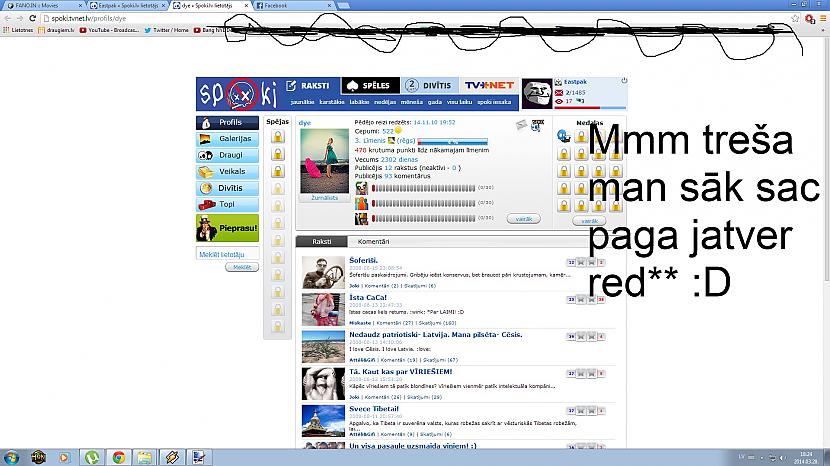Click the Žurnālists label under the photo
Viewport: 830px width, 466px height.
tap(324, 198)
